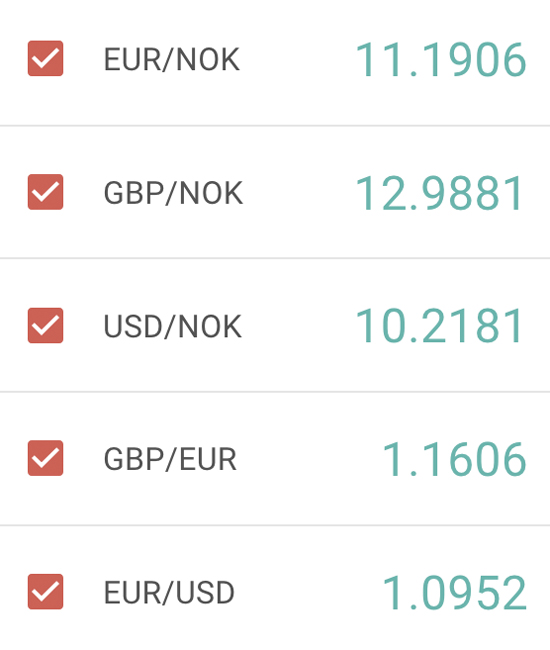This screenshot has height=650, width=550.
Task: Choose the GBP/EUR pair label
Action: [x=170, y=459]
